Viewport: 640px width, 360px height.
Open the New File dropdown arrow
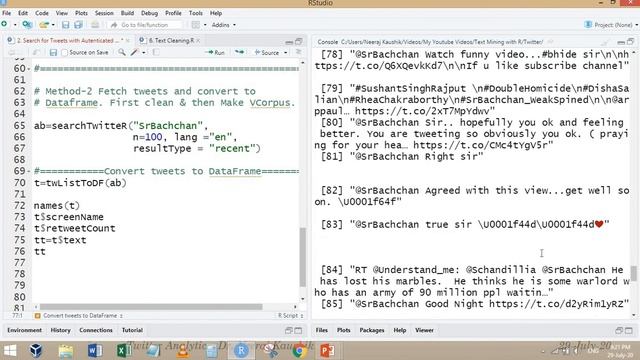pos(15,25)
